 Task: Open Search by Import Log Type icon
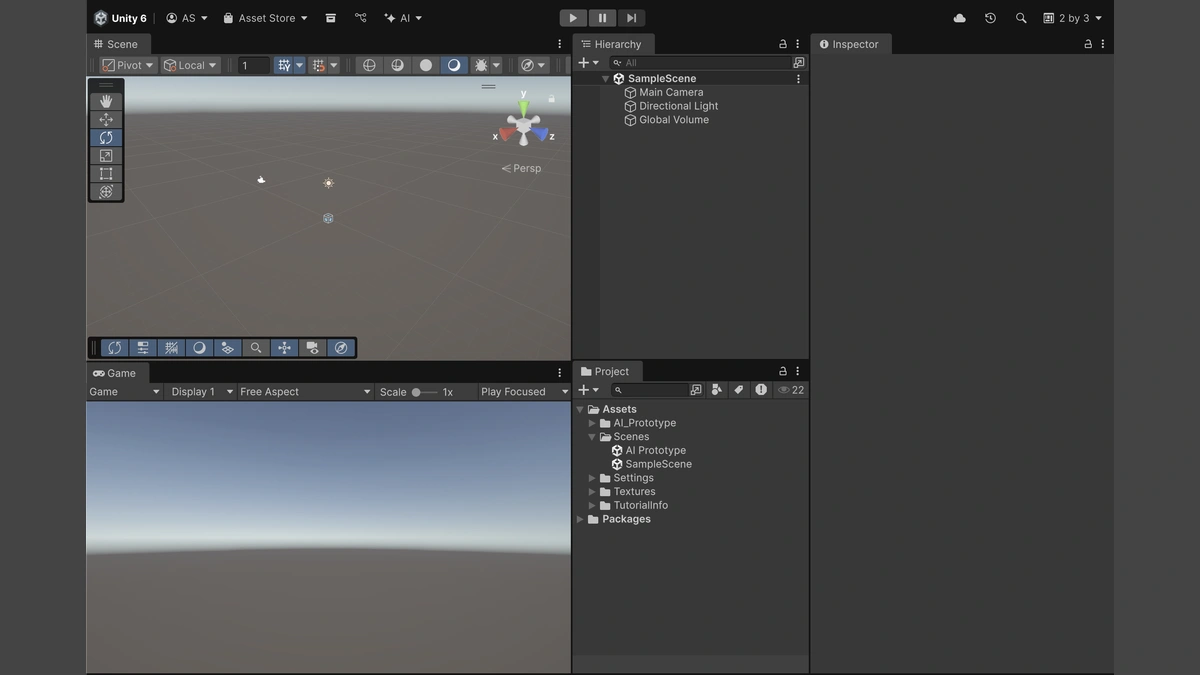click(x=761, y=390)
